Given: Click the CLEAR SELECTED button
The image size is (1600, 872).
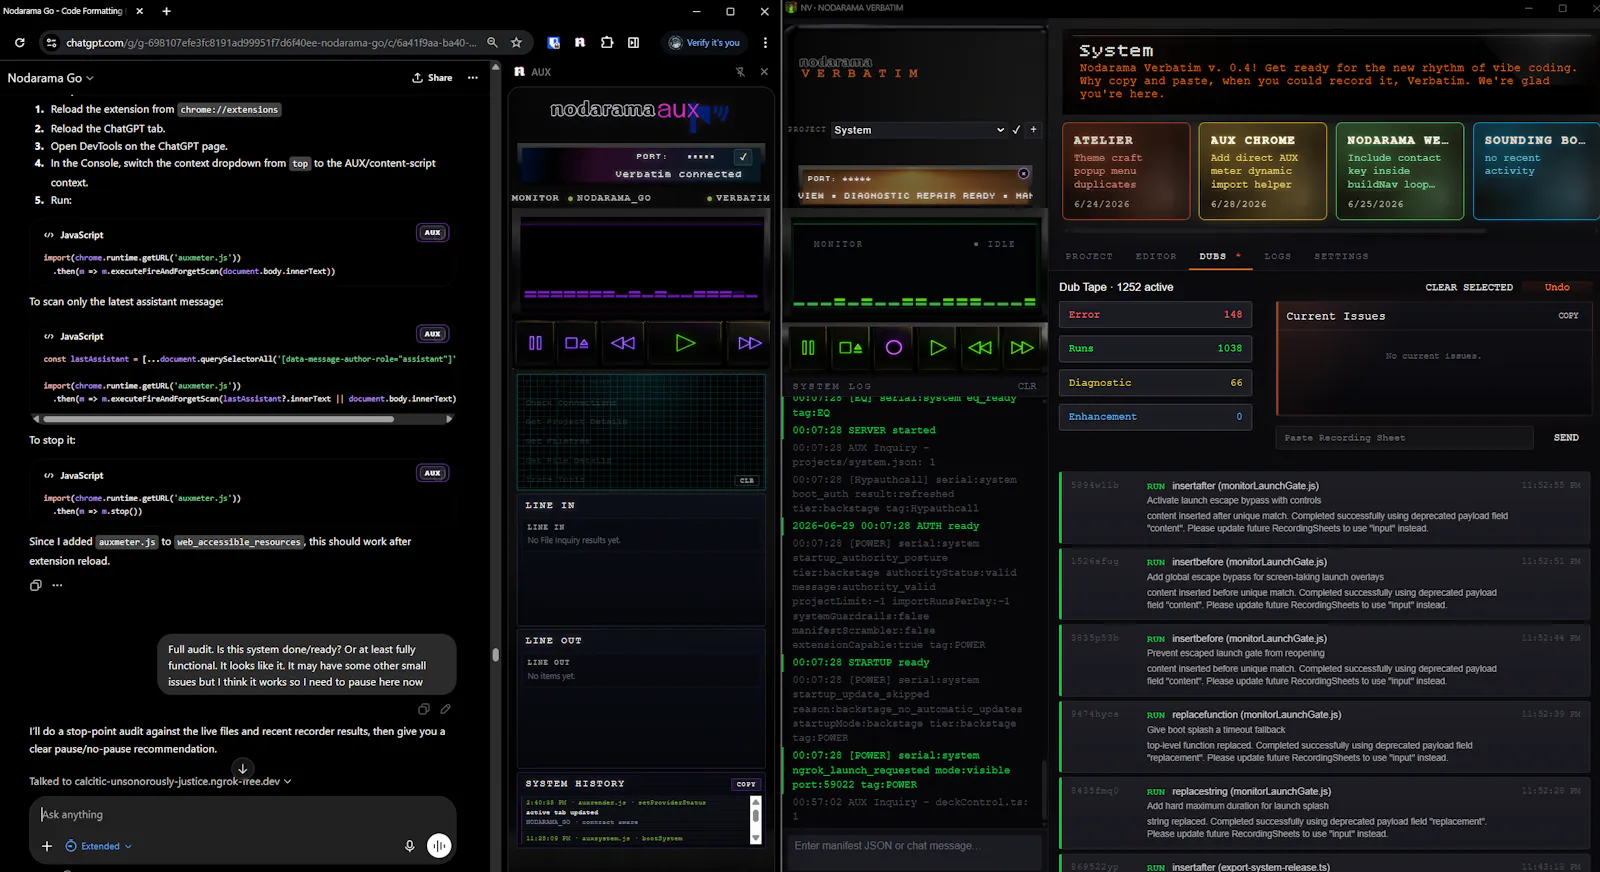Looking at the screenshot, I should click(1469, 287).
